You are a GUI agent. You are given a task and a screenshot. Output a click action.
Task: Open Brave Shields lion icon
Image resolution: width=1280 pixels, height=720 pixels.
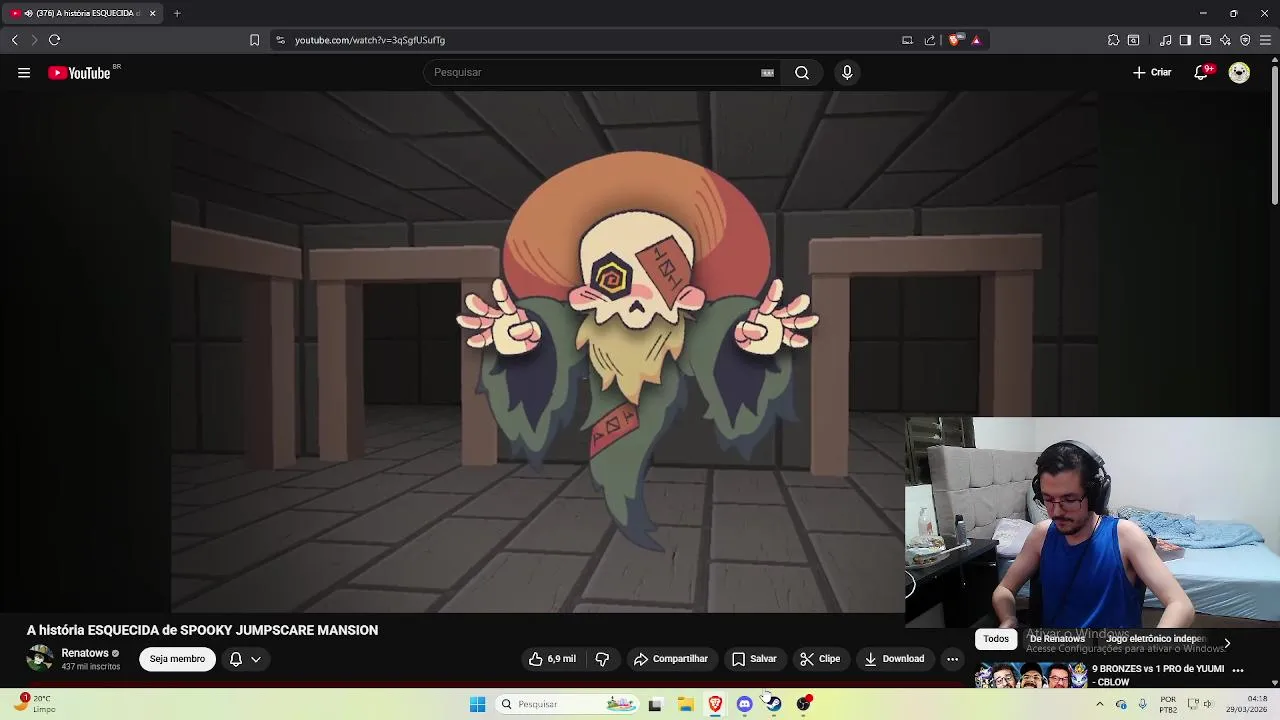(x=956, y=40)
